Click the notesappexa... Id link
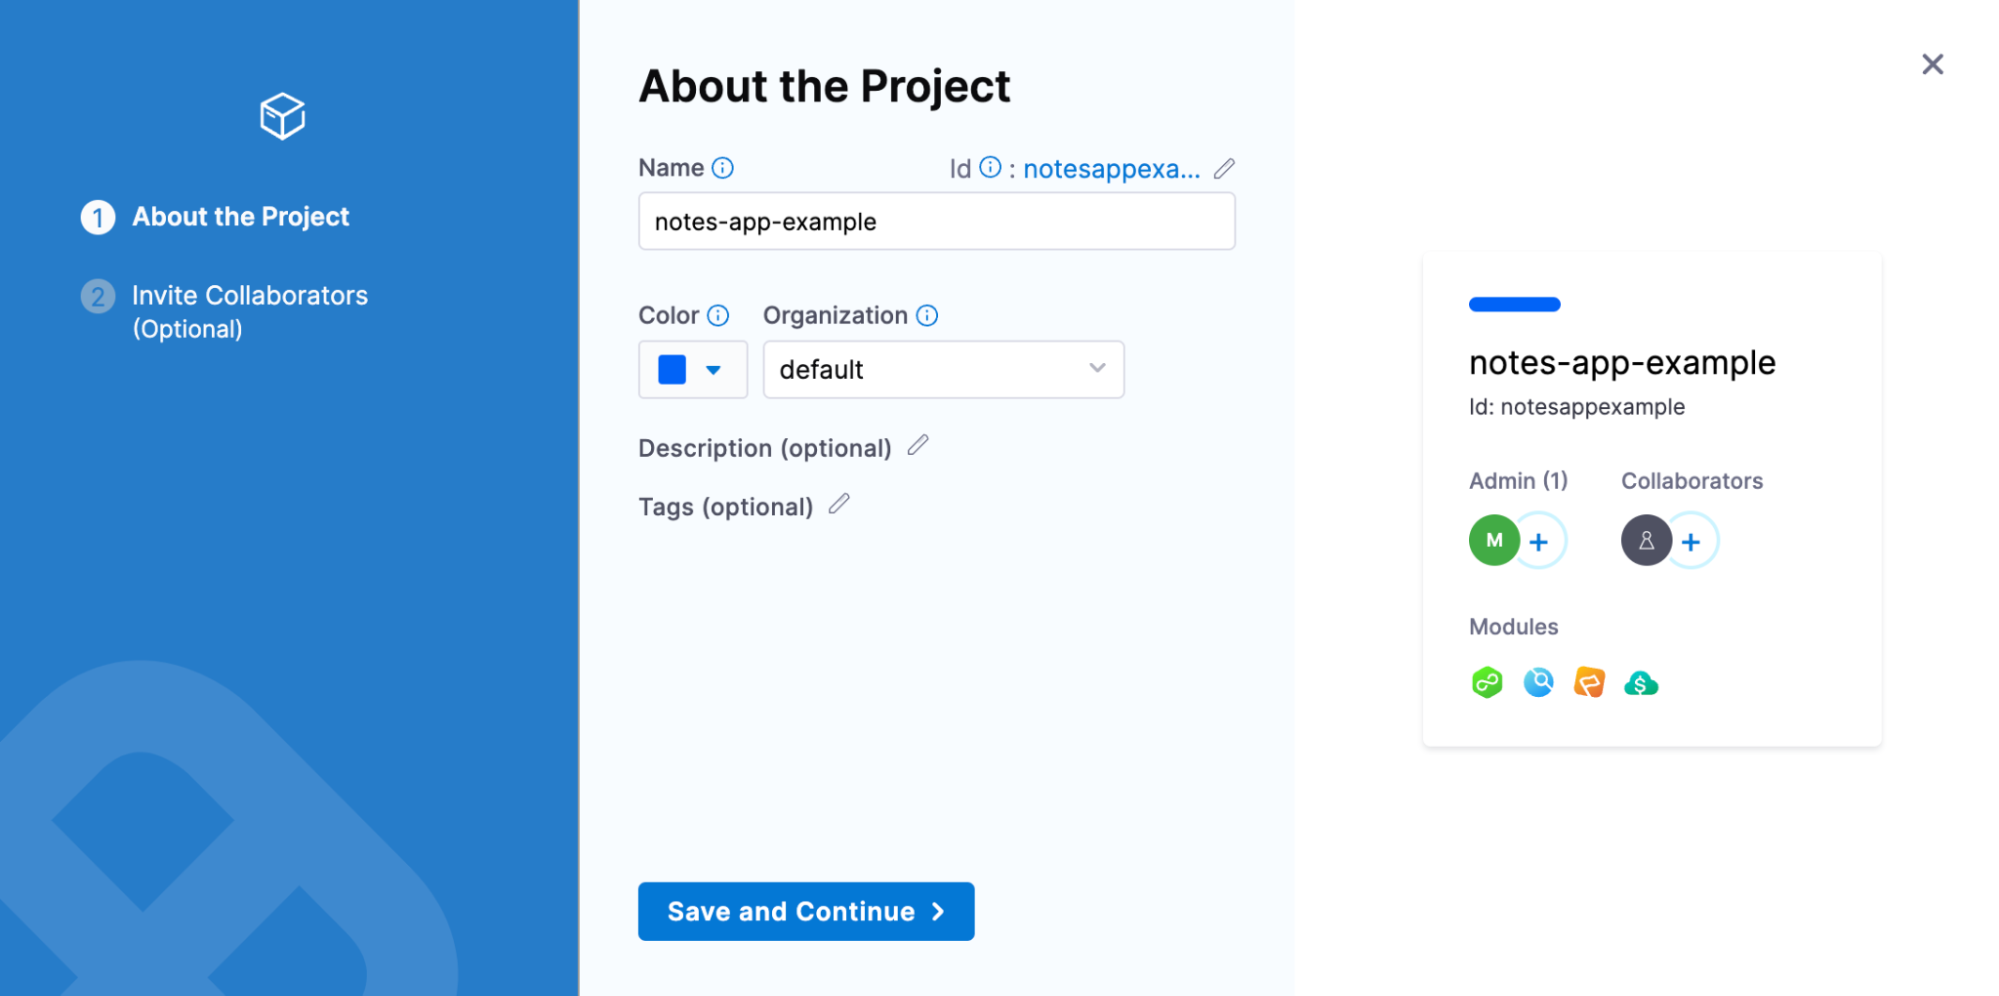Image resolution: width=1999 pixels, height=996 pixels. [1112, 168]
